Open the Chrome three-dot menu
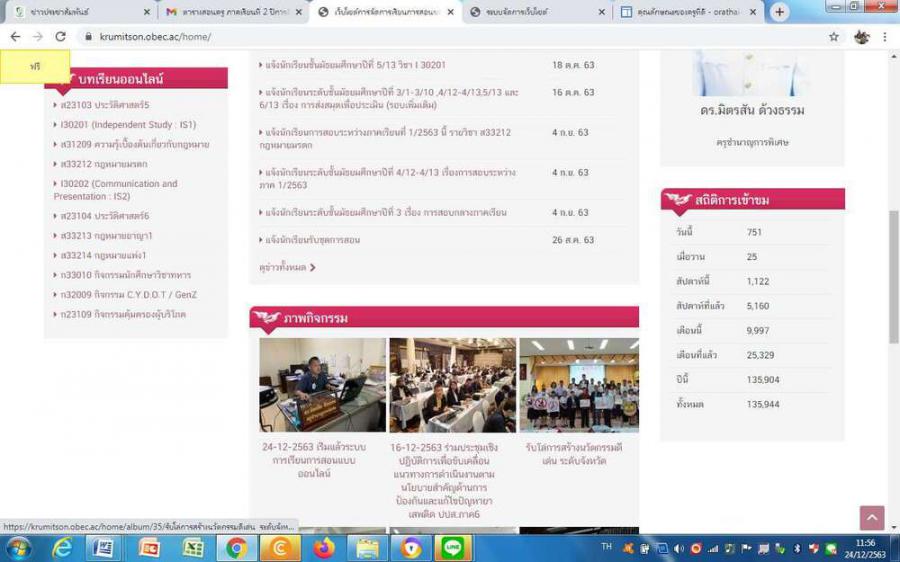The image size is (900, 562). (886, 37)
